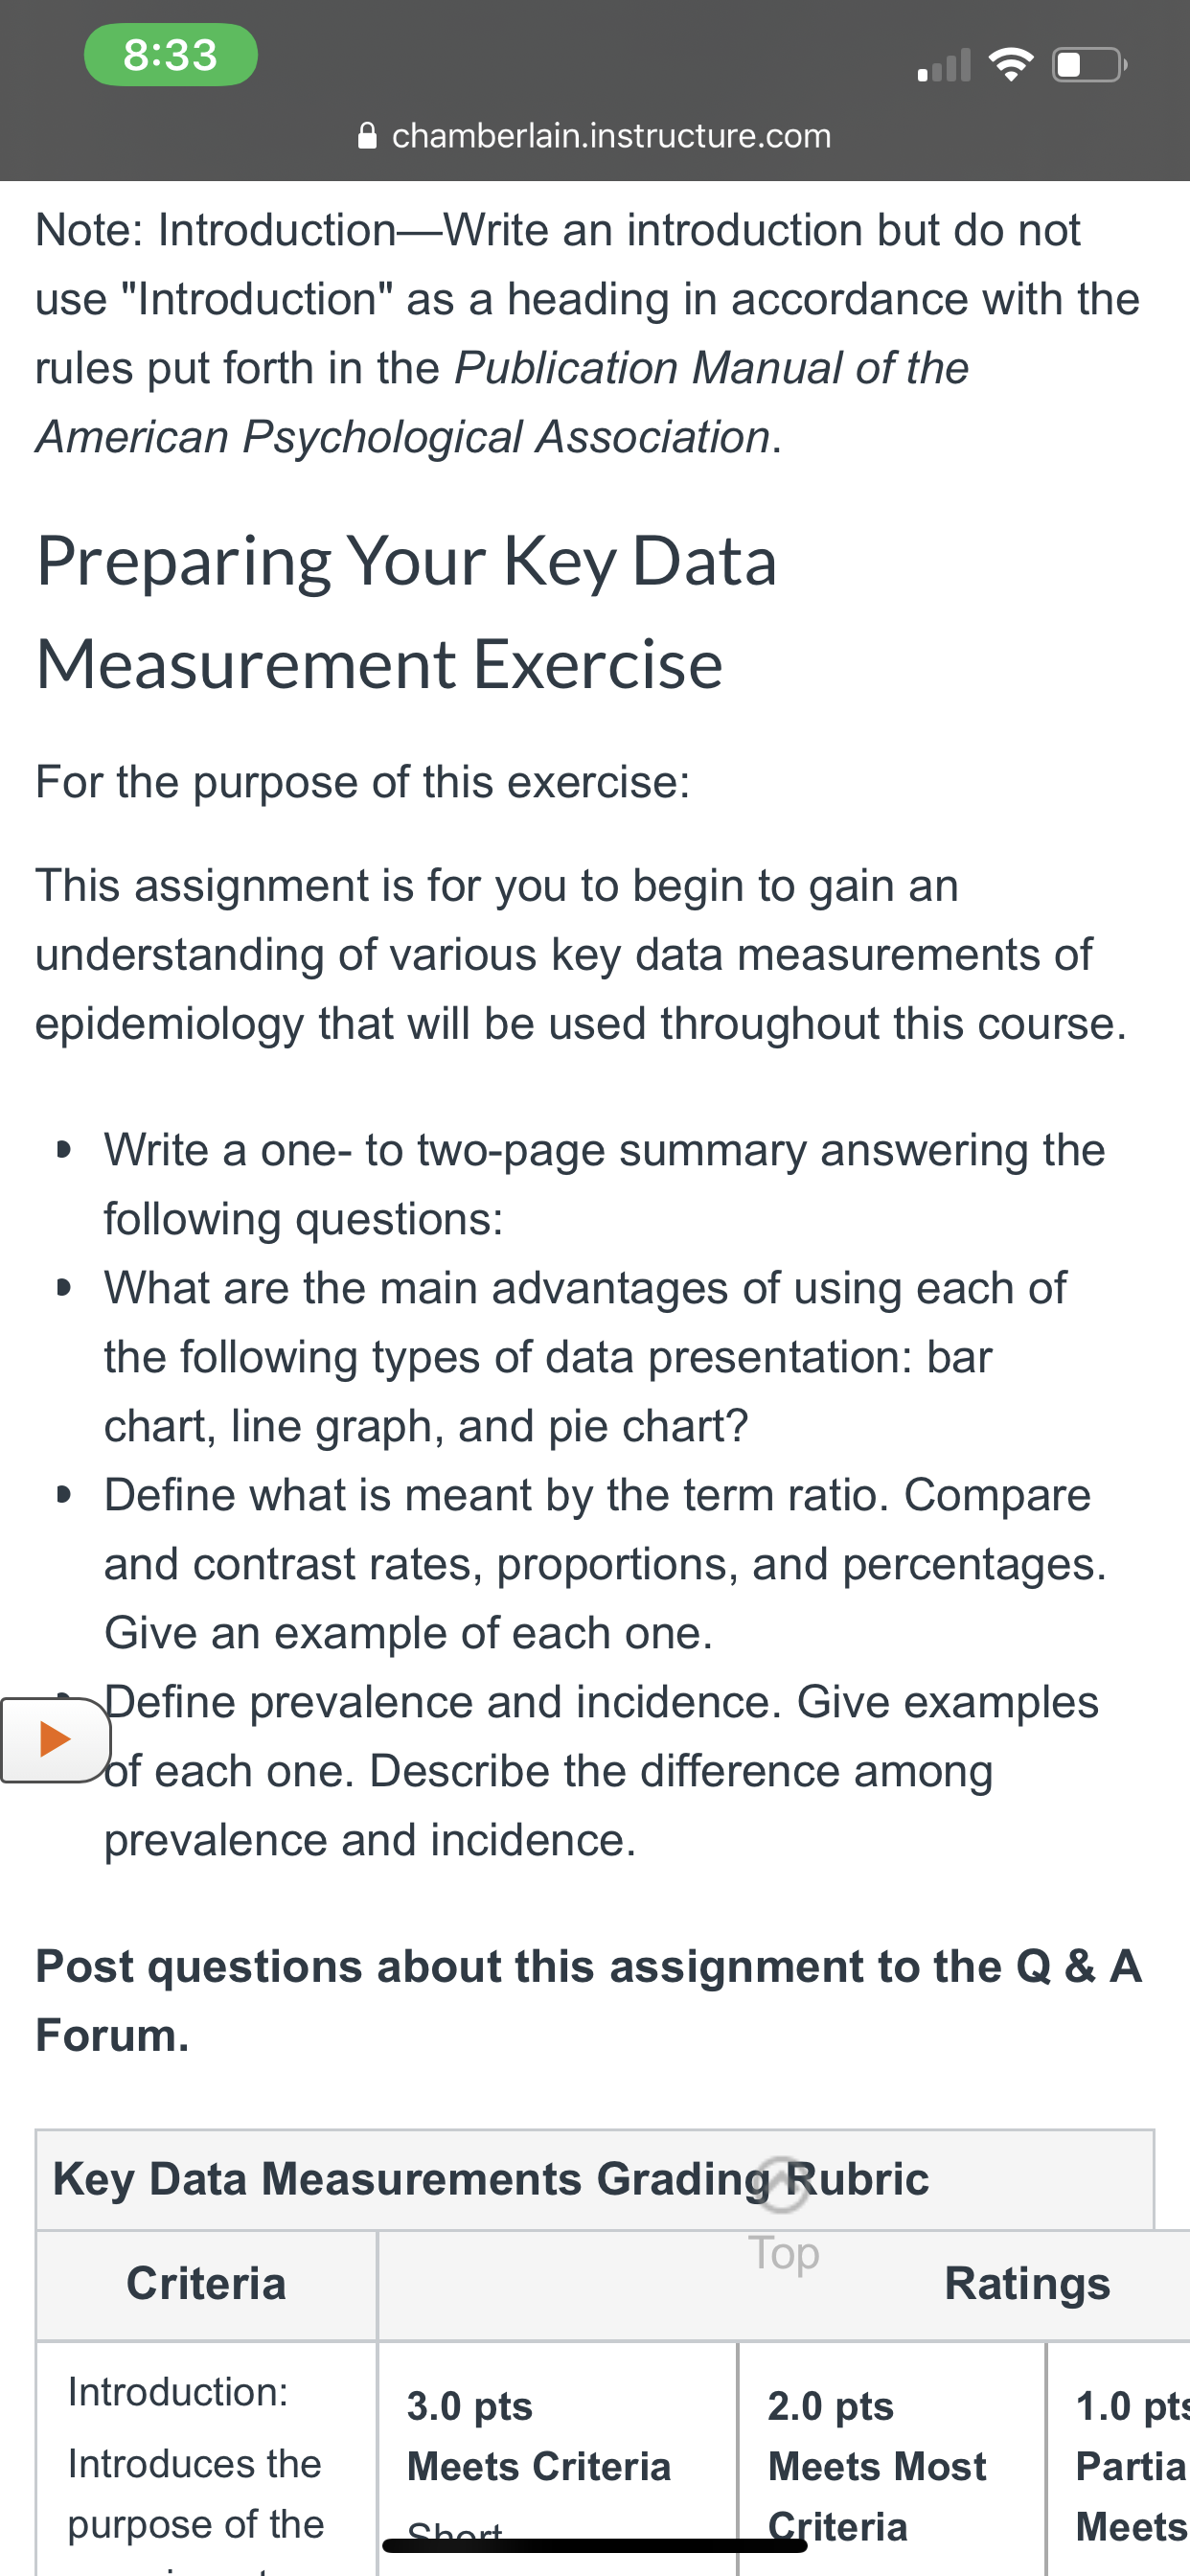Tap the home indicator bar at bottom
Image resolution: width=1190 pixels, height=2576 pixels.
pyautogui.click(x=595, y=2545)
